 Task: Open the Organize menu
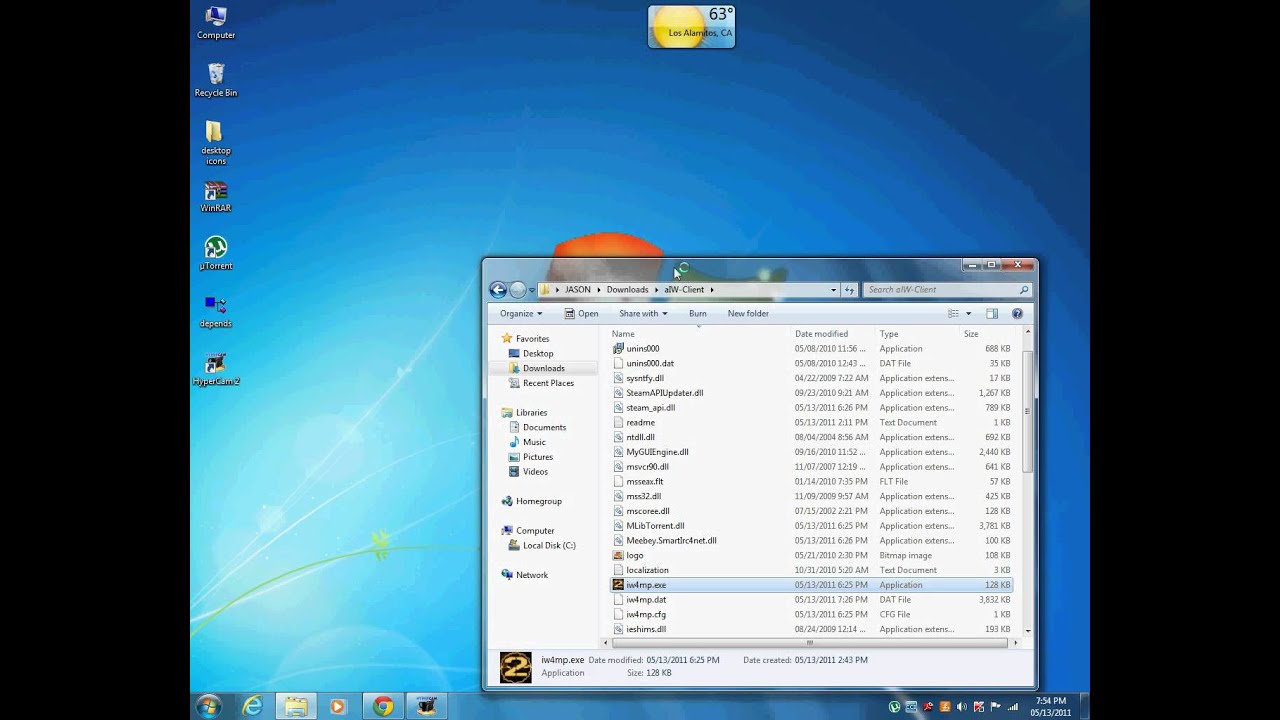click(x=521, y=314)
